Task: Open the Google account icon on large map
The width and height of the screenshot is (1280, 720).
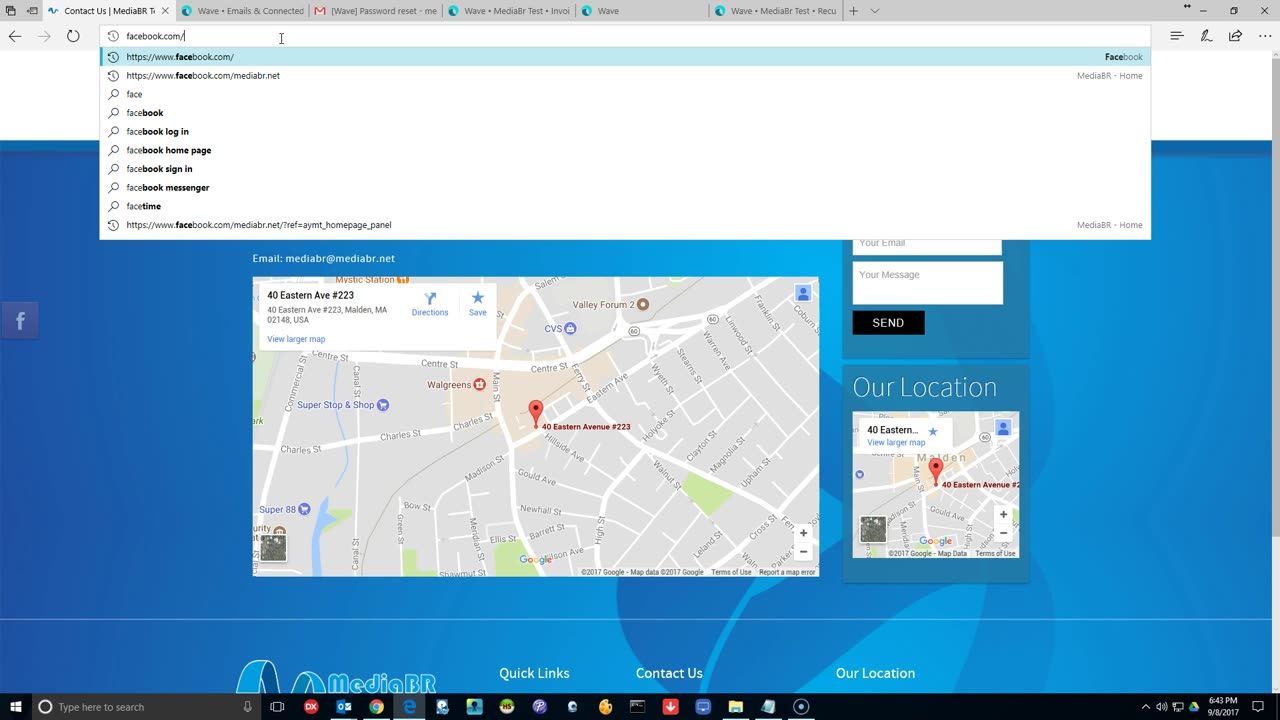Action: (802, 293)
